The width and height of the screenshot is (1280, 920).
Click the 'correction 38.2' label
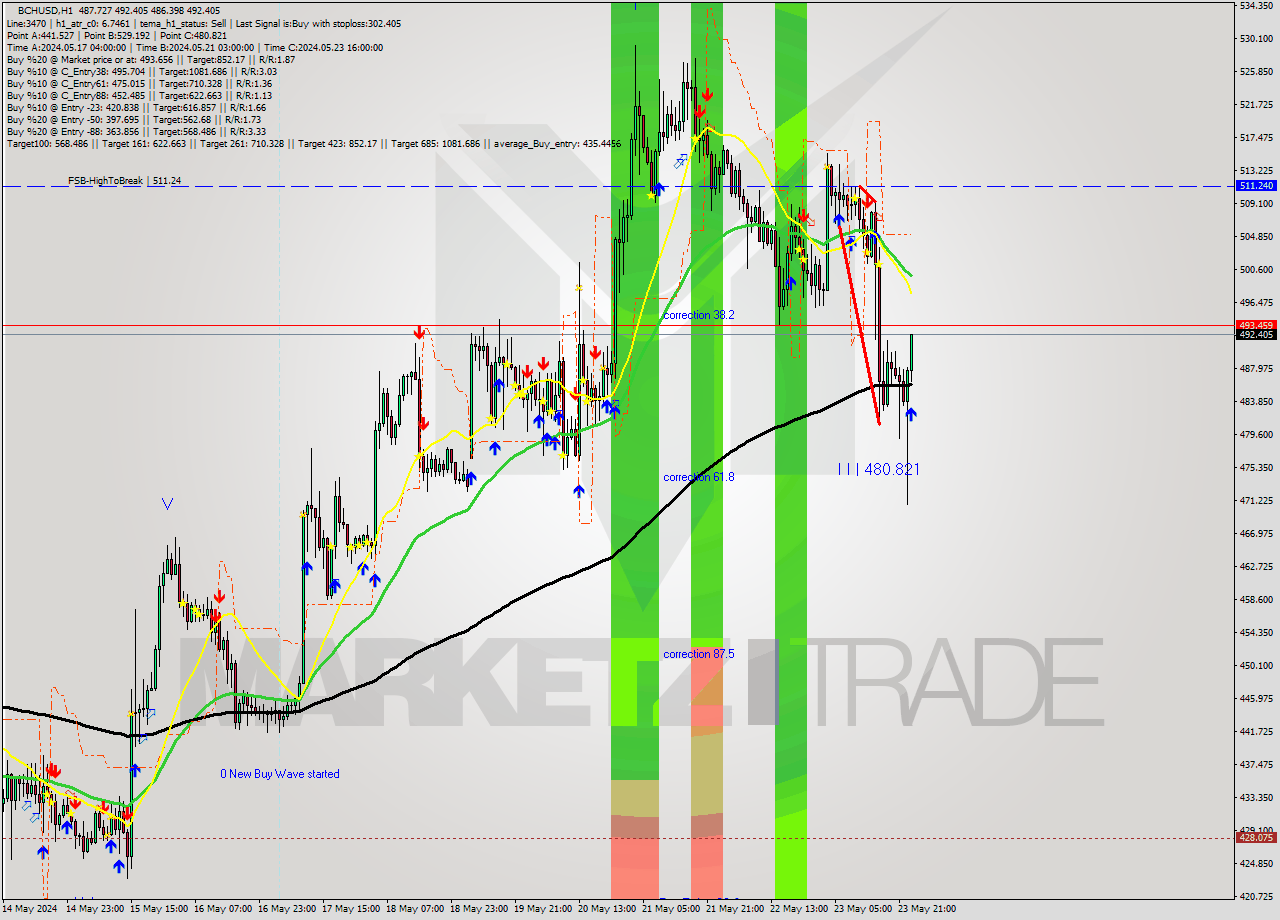coord(699,315)
